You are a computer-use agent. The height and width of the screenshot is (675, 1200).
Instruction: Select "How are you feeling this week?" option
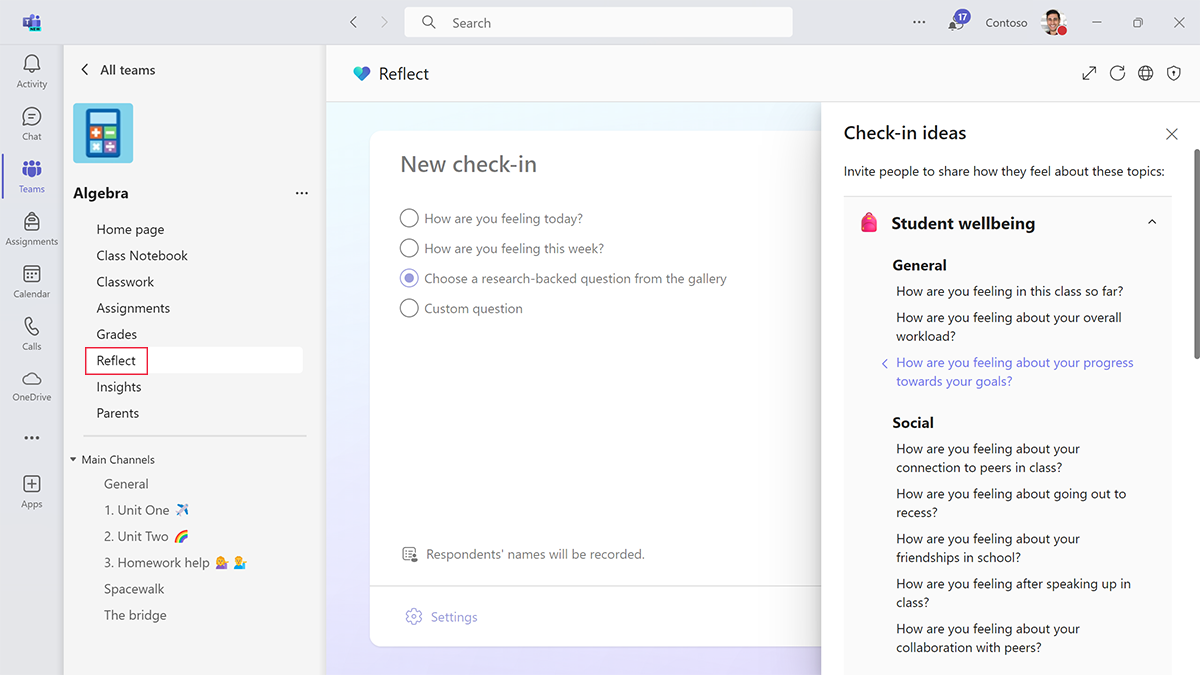tap(409, 248)
